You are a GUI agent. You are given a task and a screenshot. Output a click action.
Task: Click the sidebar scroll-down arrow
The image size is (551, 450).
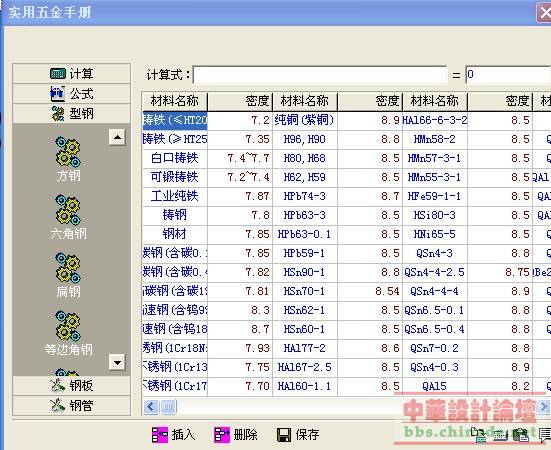click(117, 362)
